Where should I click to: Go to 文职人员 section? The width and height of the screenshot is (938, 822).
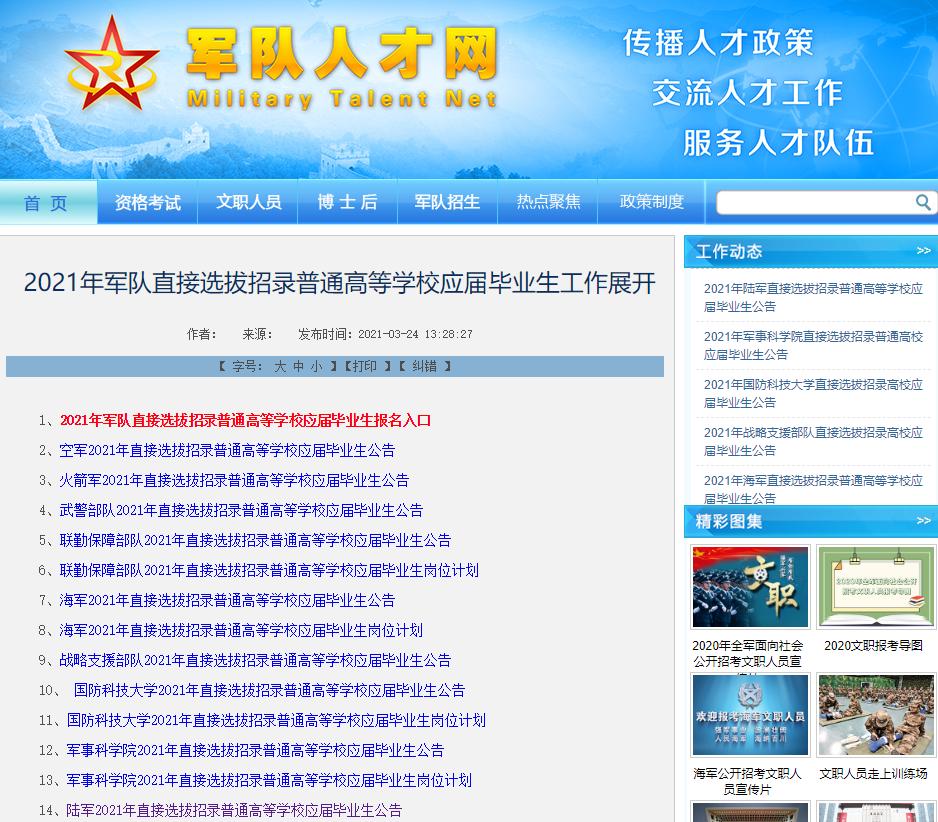pyautogui.click(x=248, y=202)
